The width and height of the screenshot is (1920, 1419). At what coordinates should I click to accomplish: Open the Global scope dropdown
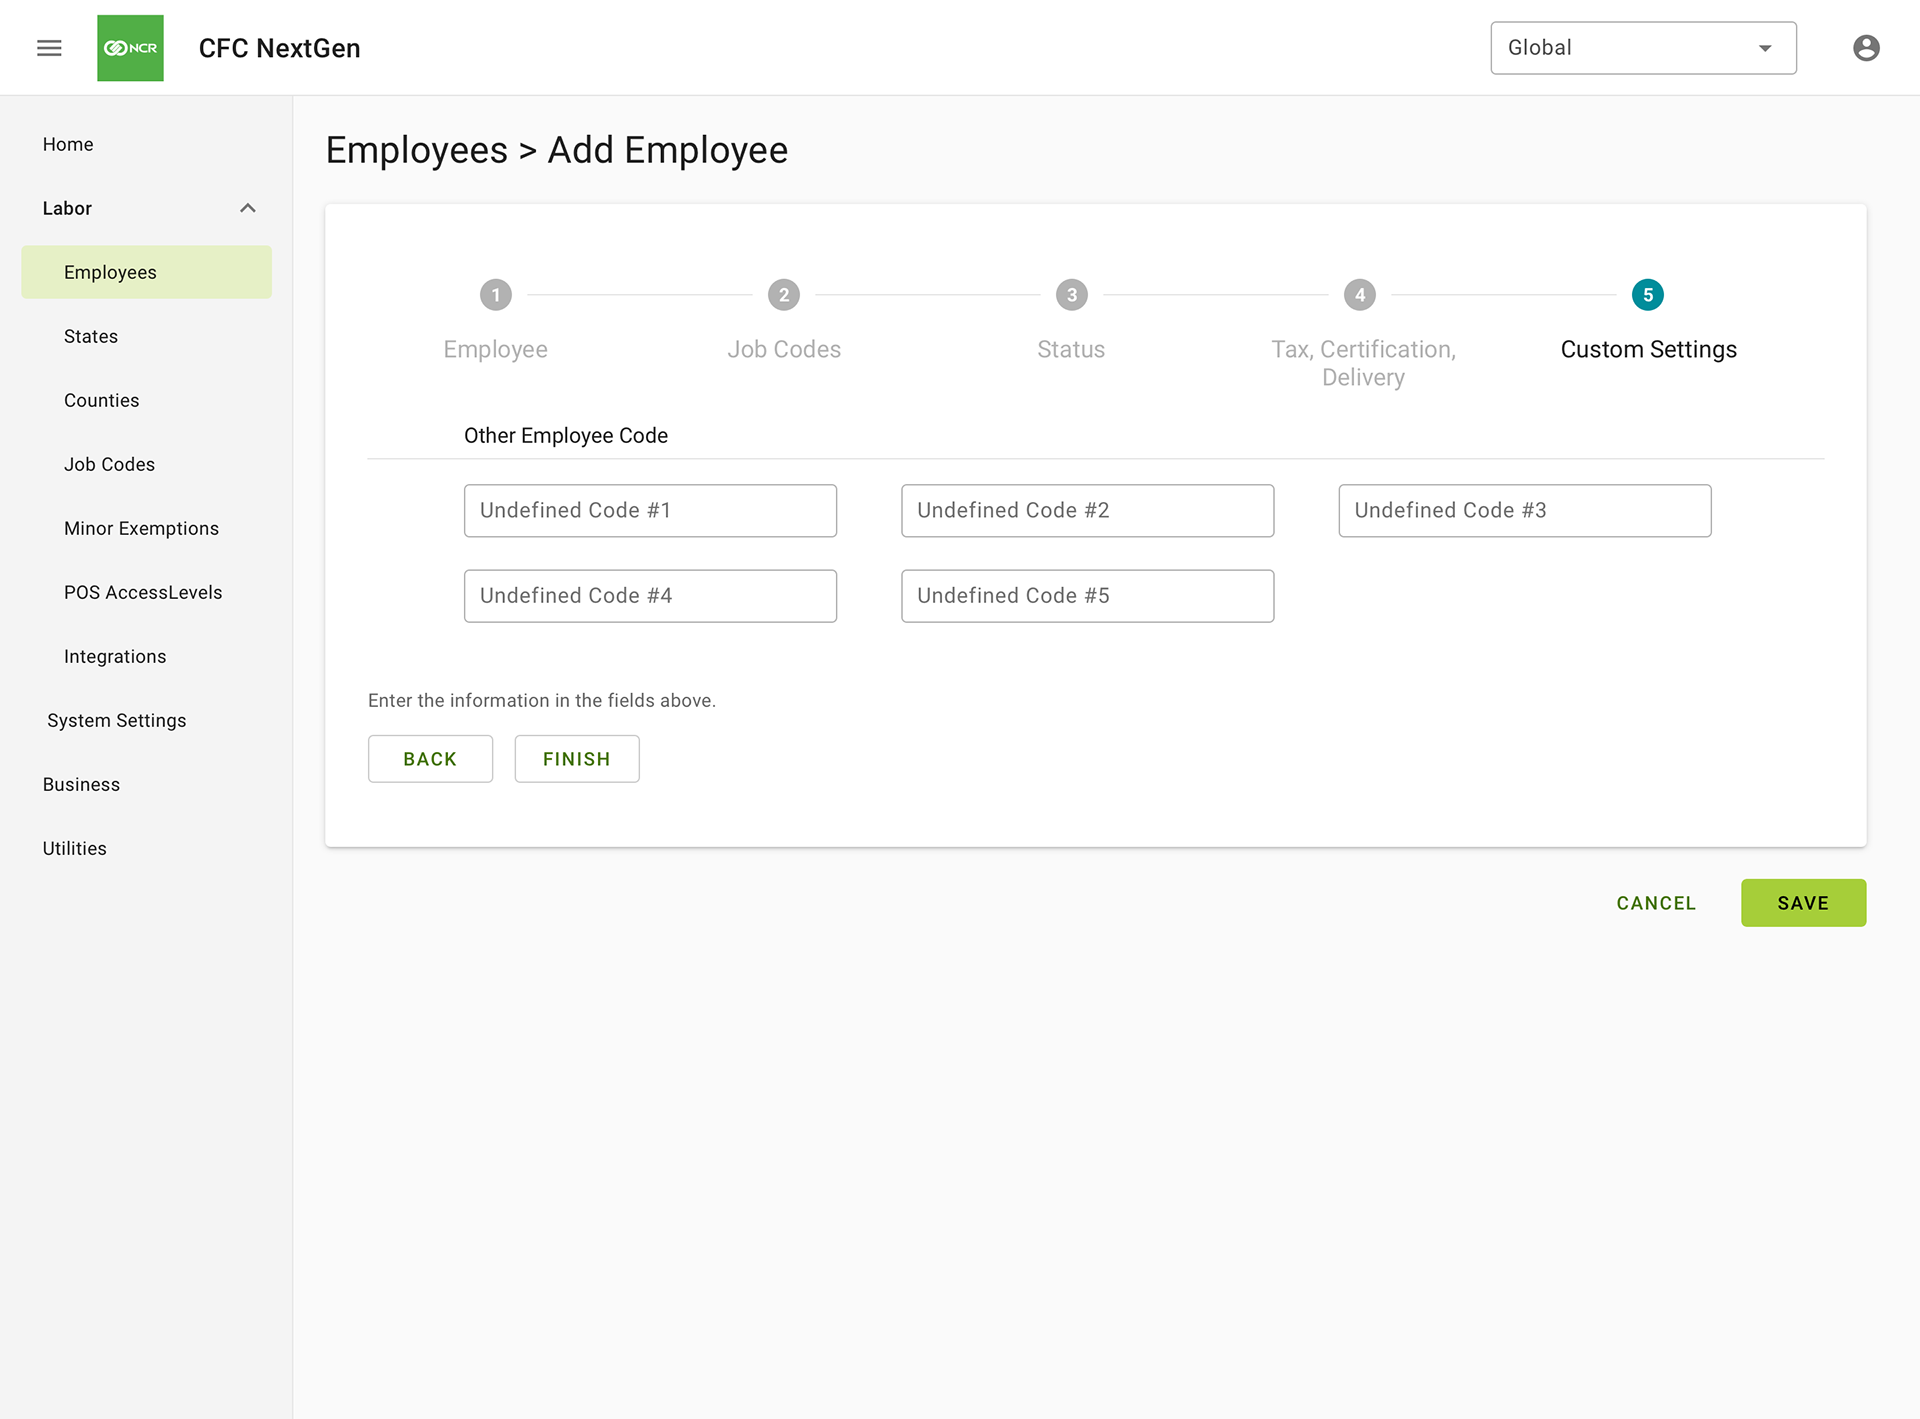(x=1643, y=48)
